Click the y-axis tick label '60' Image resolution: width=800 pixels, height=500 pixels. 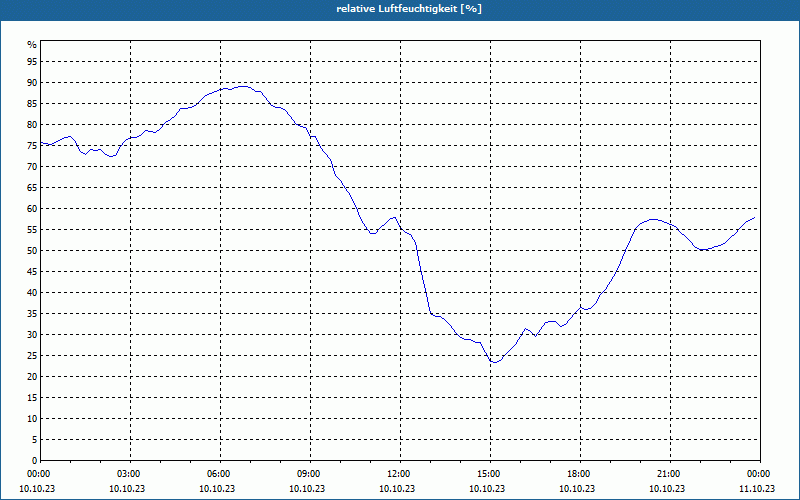click(x=32, y=209)
